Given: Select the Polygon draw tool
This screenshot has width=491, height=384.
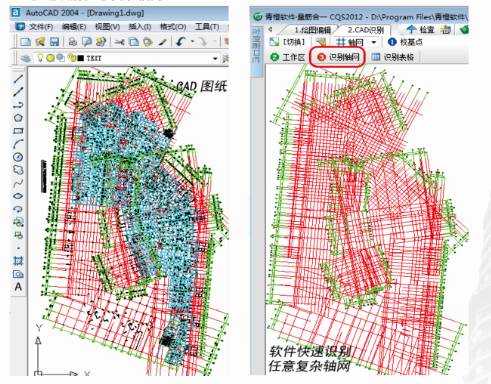Looking at the screenshot, I should [x=18, y=117].
